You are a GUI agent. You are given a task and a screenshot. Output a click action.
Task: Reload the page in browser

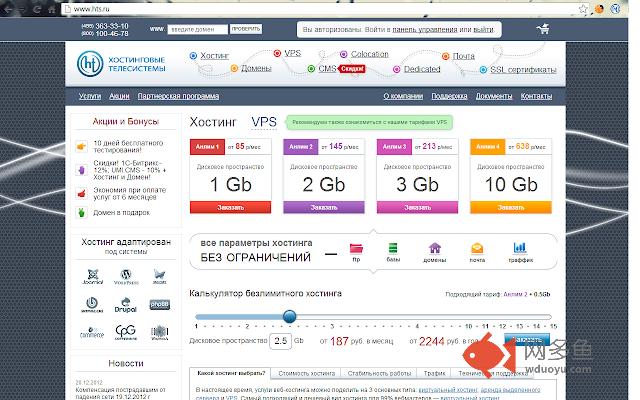(36, 9)
